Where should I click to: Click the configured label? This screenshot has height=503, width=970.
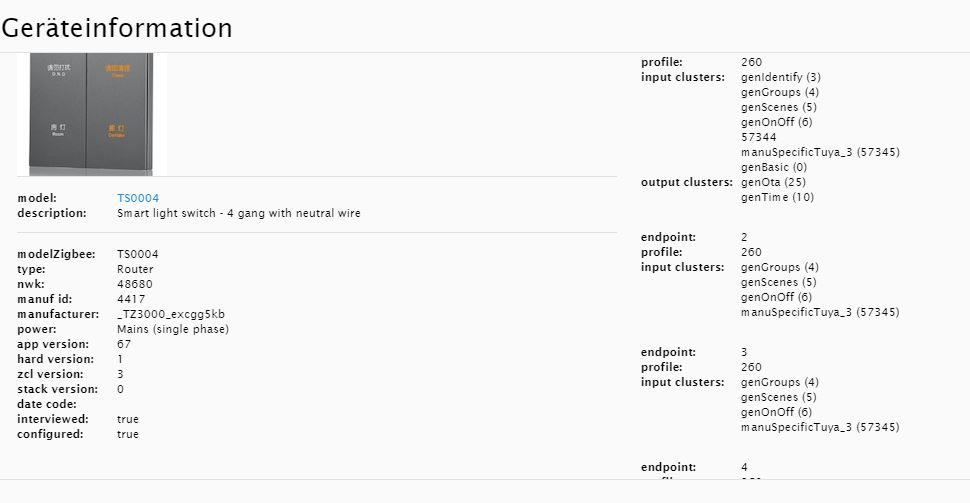[x=50, y=434]
